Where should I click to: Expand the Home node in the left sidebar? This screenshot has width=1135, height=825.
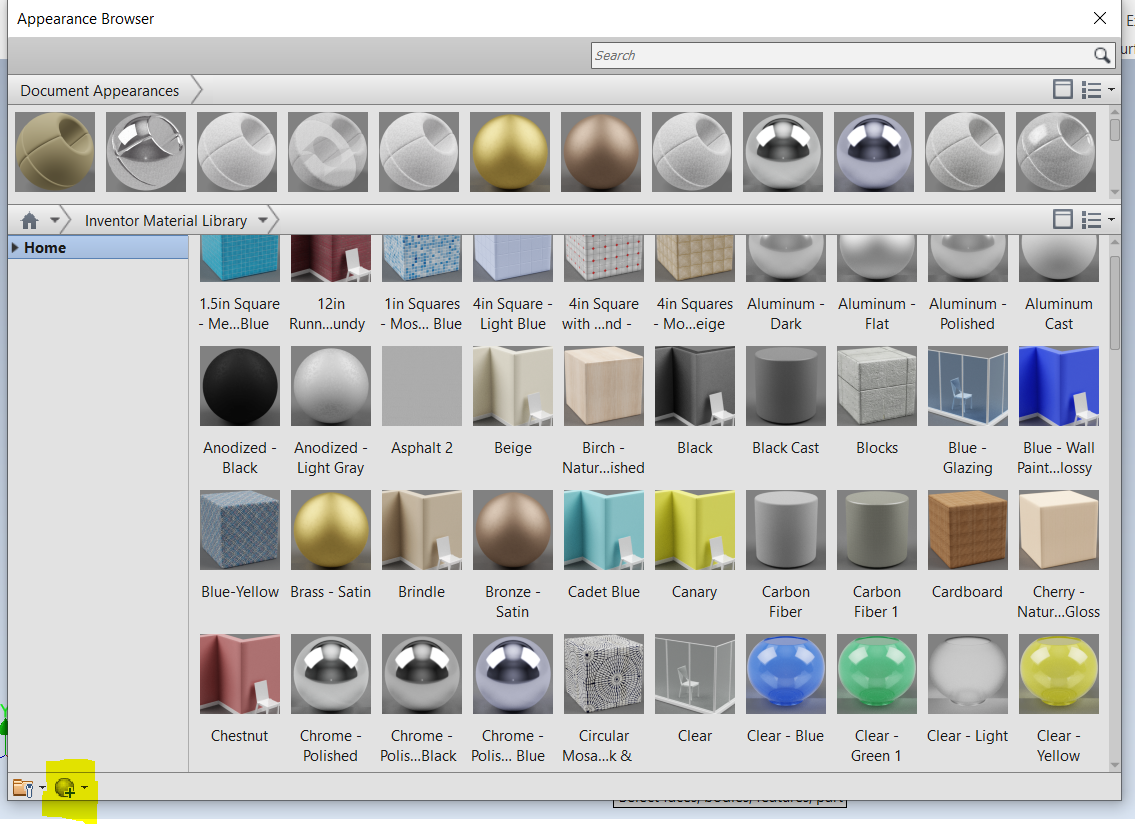coord(14,247)
